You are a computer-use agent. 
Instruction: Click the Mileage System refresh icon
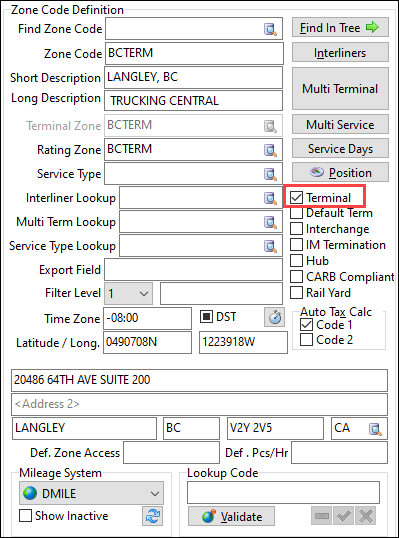(x=152, y=516)
